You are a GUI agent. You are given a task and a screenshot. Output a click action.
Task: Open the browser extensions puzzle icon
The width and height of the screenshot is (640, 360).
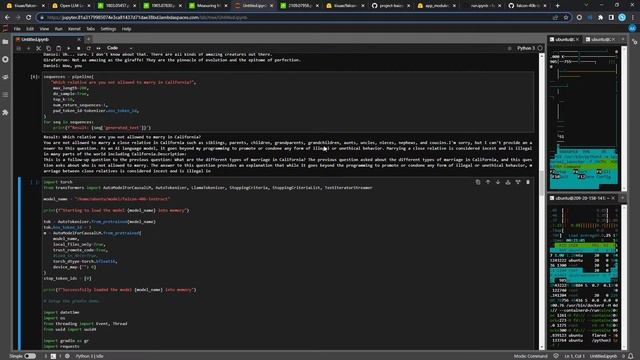click(600, 18)
